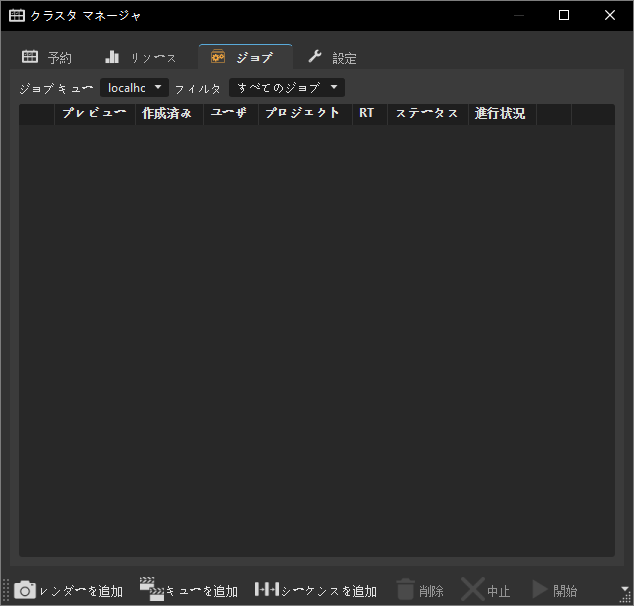Click the camera icon for add render
634x606 pixels.
25,590
